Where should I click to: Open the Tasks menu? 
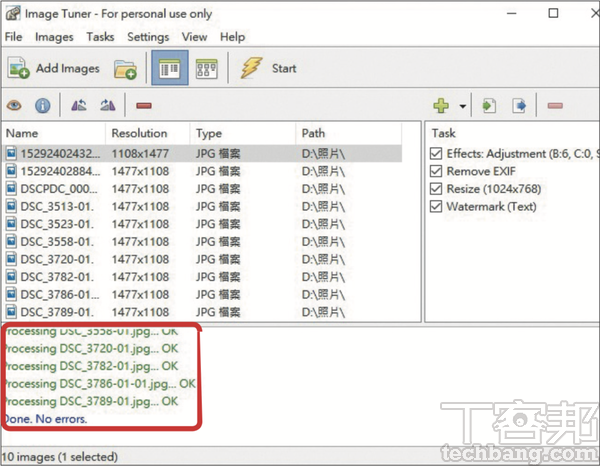[100, 37]
